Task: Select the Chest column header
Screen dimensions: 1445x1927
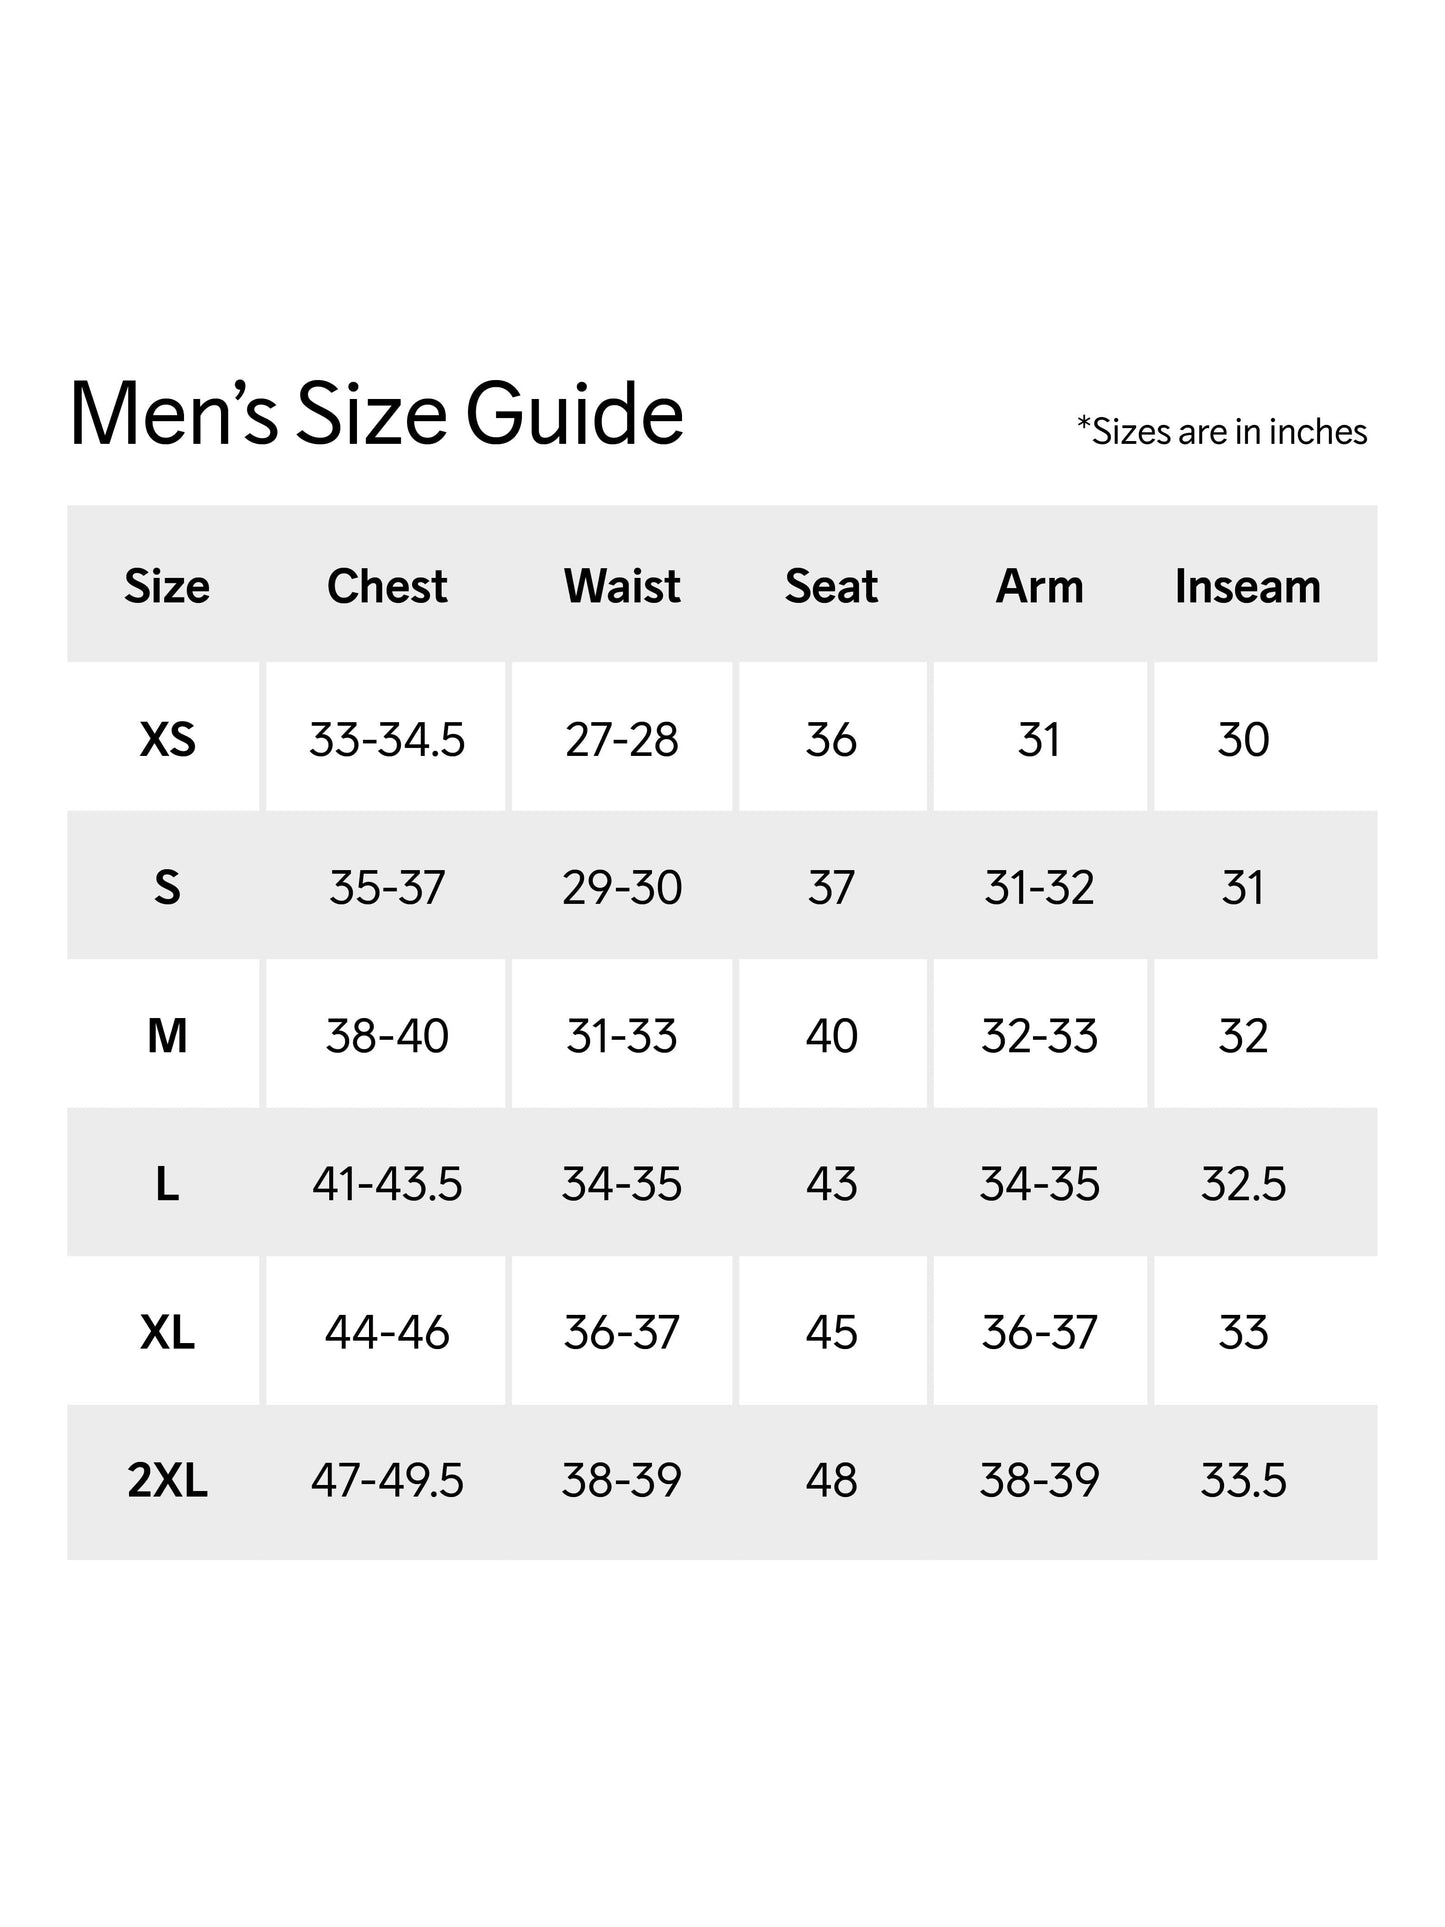Action: click(387, 586)
